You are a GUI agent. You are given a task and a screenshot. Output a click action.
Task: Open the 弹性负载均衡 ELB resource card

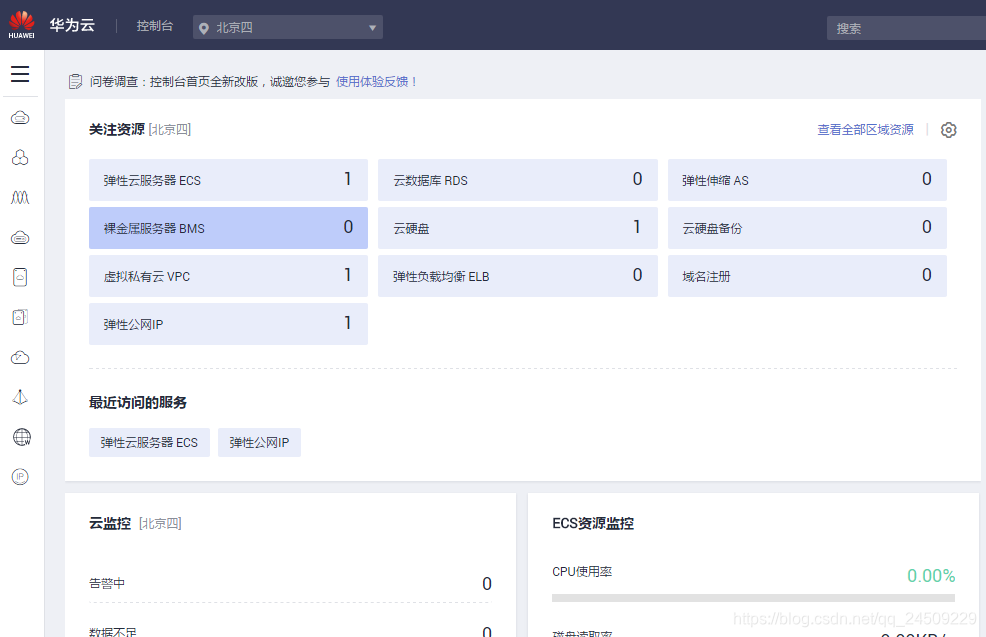(x=518, y=275)
